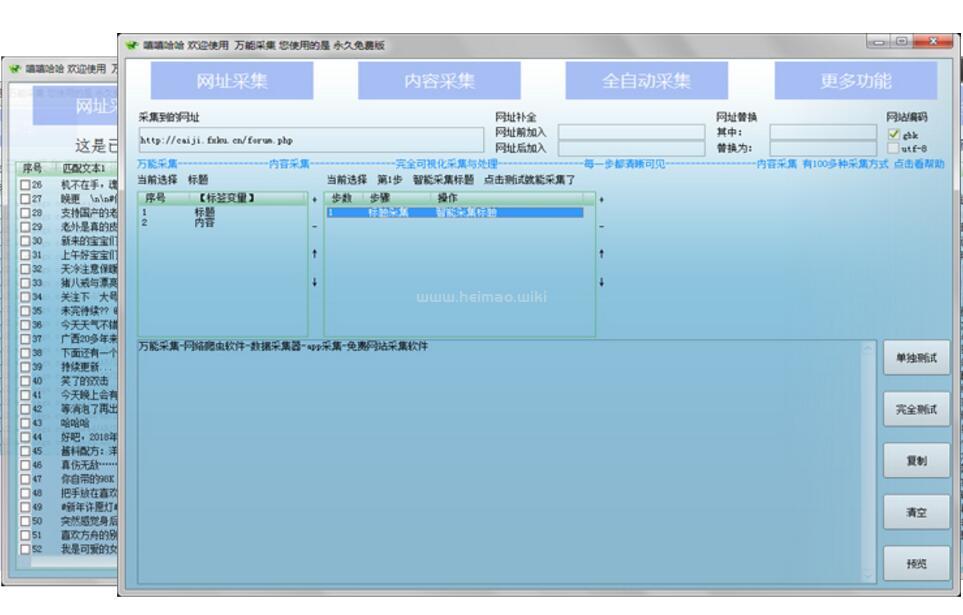Toggle the gbk encoding checkbox
Screen dimensions: 963x615
pyautogui.click(x=894, y=133)
